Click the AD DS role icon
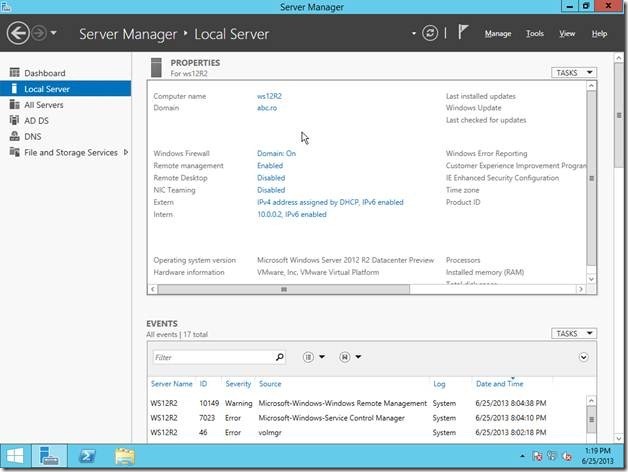This screenshot has width=628, height=472. 14,120
